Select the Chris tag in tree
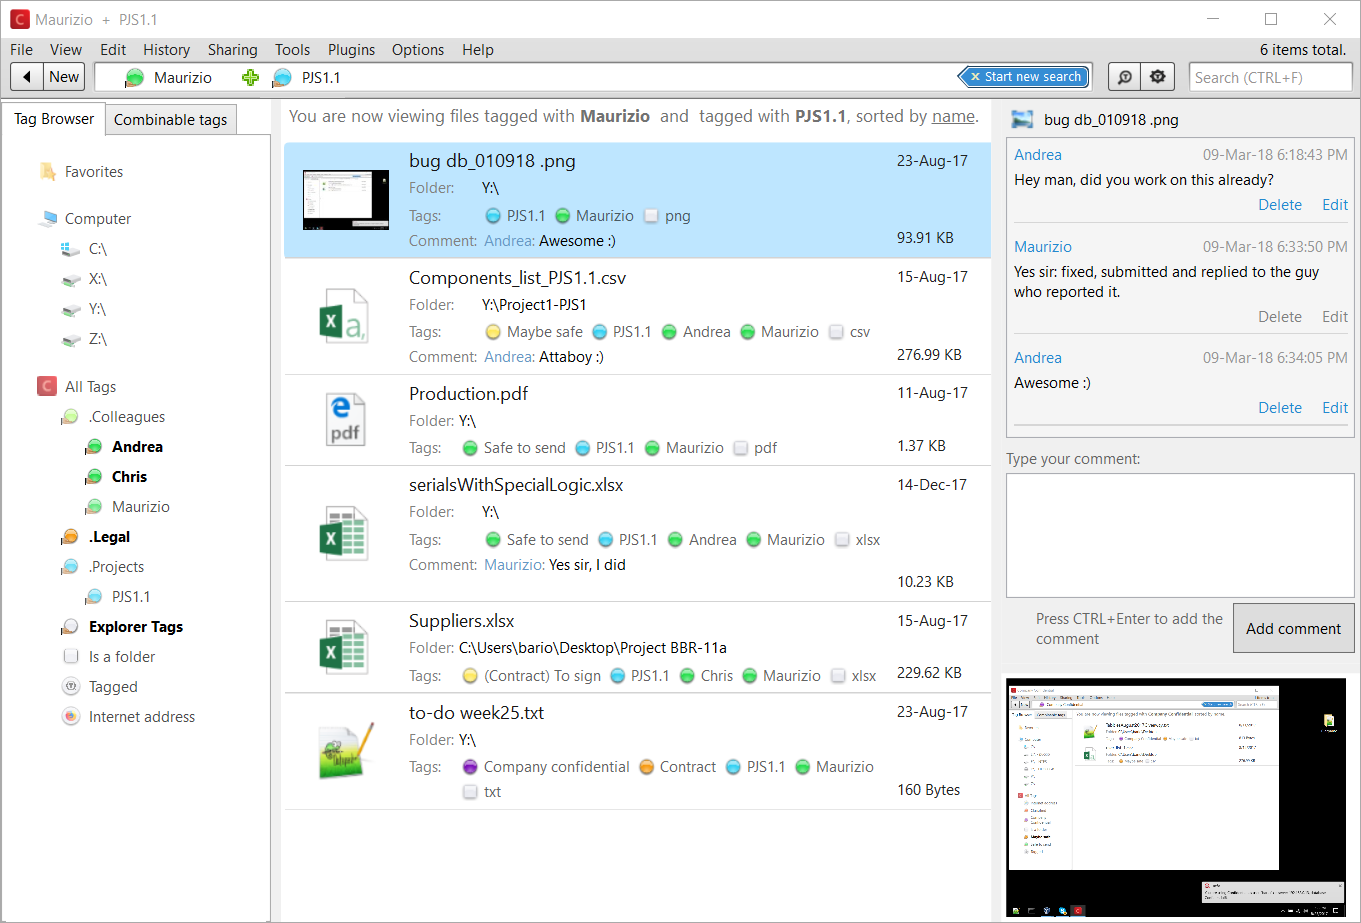 coord(129,477)
